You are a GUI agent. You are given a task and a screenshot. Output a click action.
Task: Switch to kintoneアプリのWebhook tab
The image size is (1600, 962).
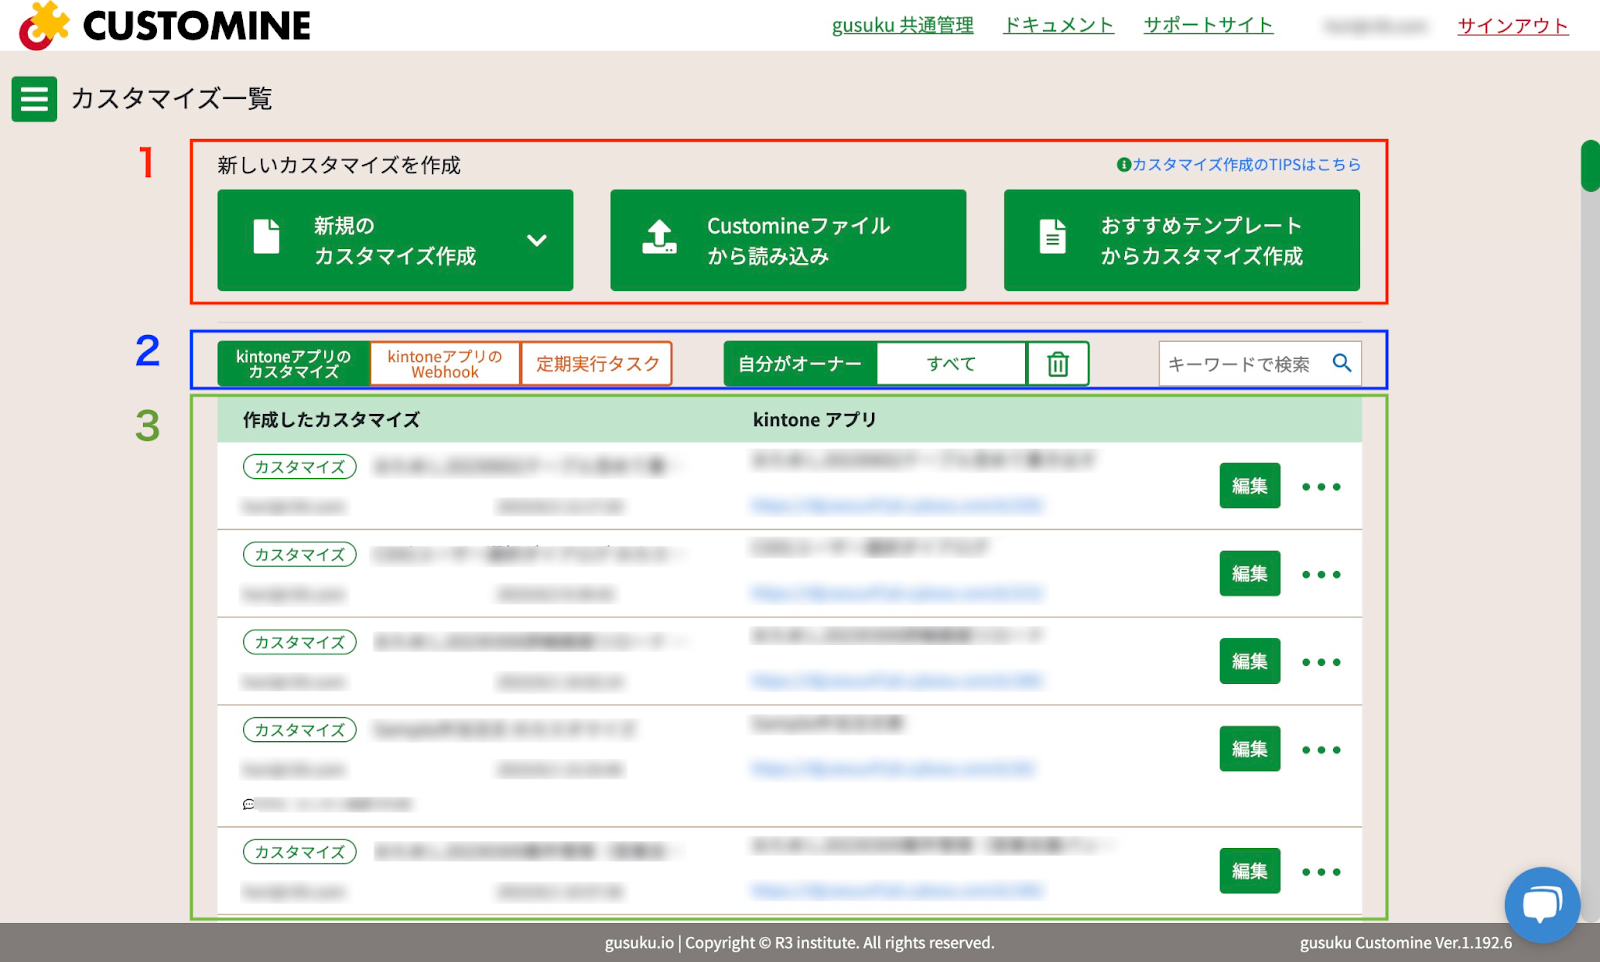445,364
